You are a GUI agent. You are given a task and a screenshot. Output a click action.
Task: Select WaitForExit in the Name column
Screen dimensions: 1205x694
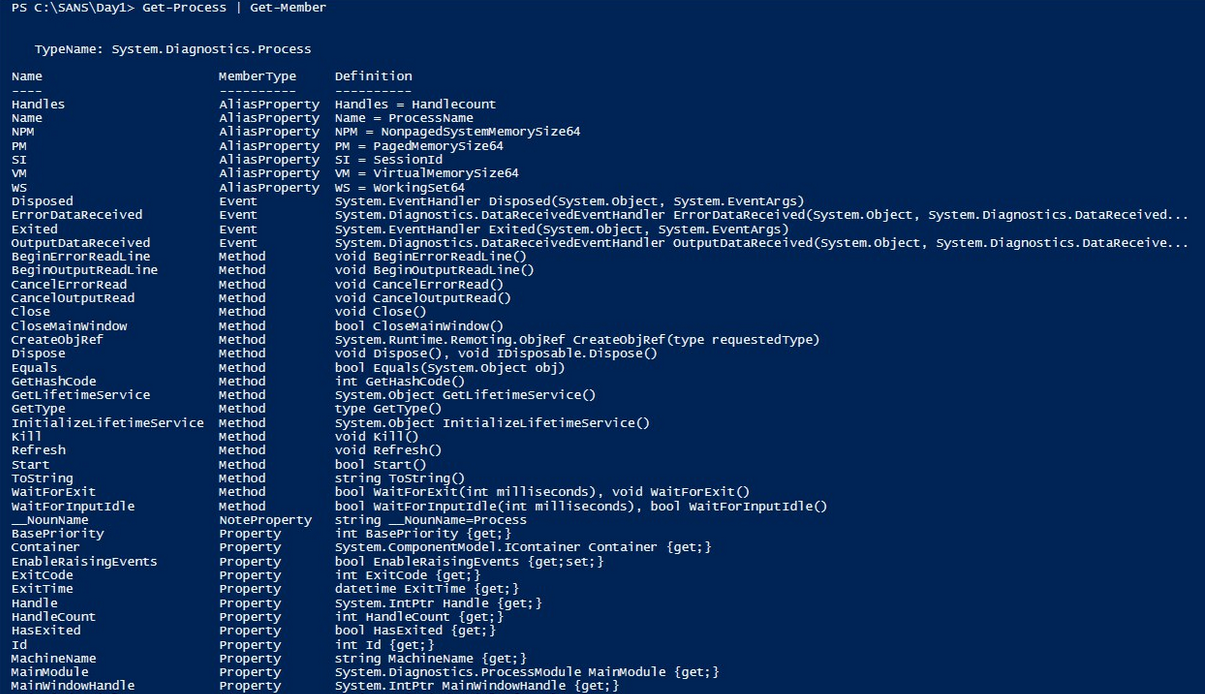(53, 492)
